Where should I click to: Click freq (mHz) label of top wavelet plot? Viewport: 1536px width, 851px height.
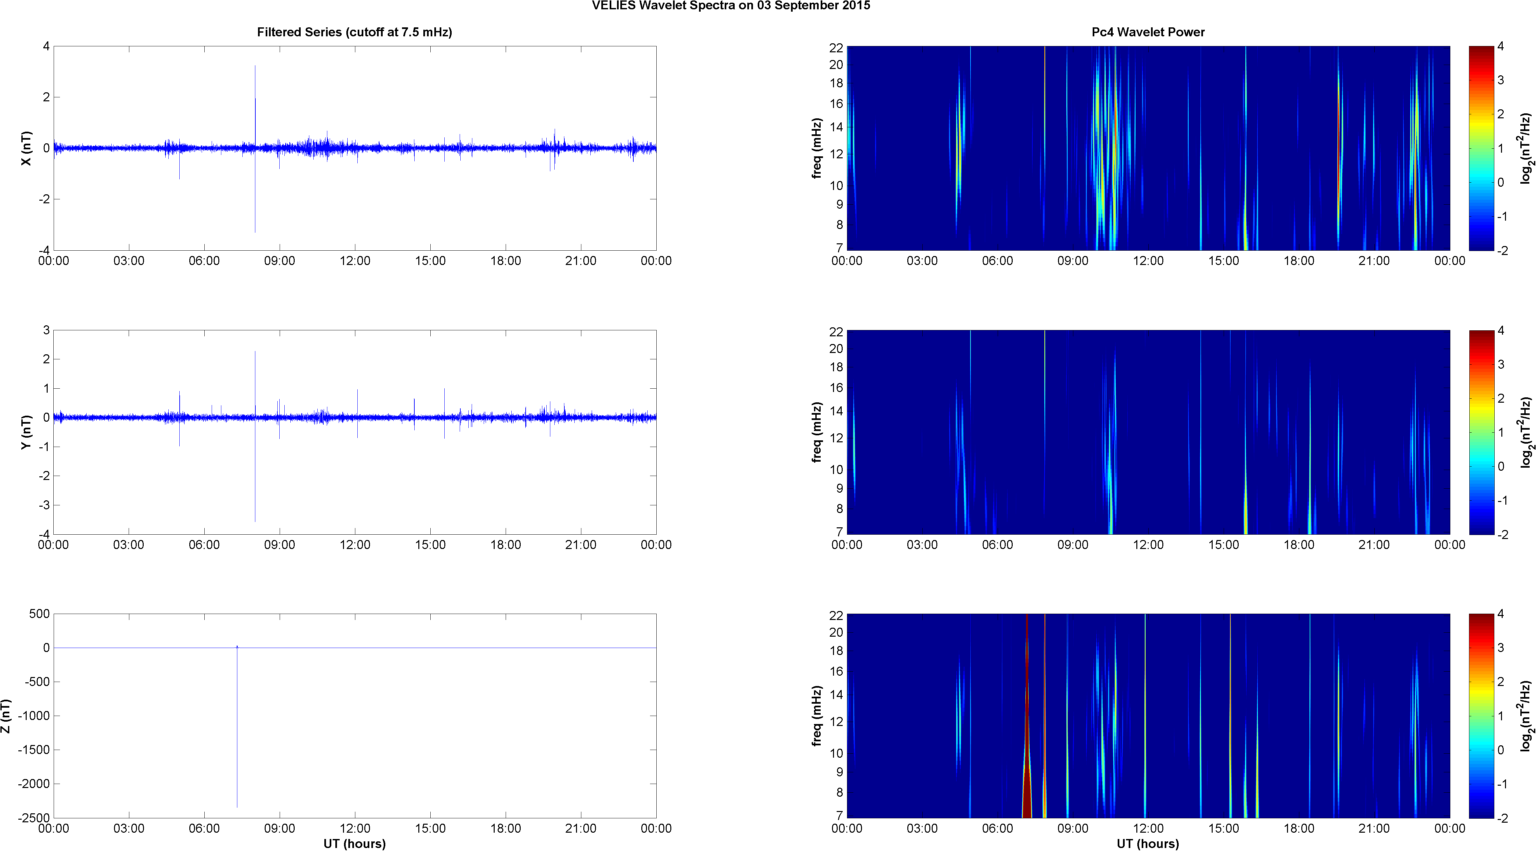818,148
